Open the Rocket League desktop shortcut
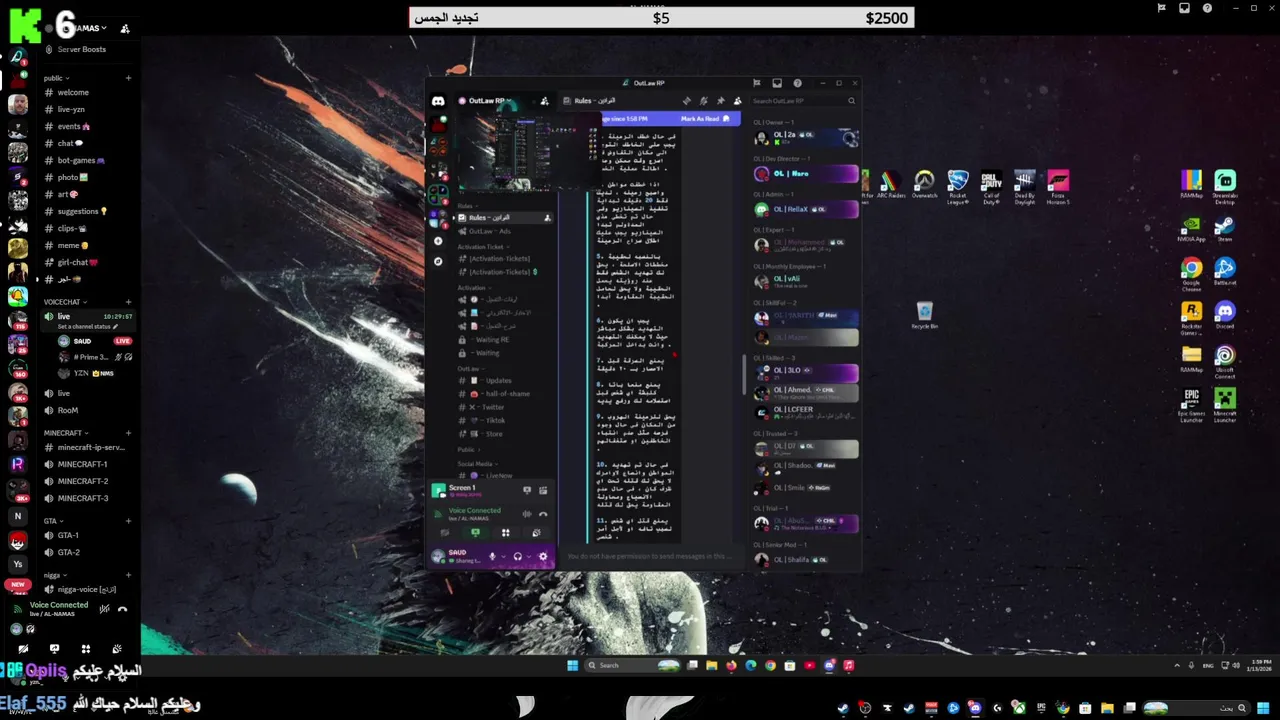The width and height of the screenshot is (1280, 720). pos(958,186)
